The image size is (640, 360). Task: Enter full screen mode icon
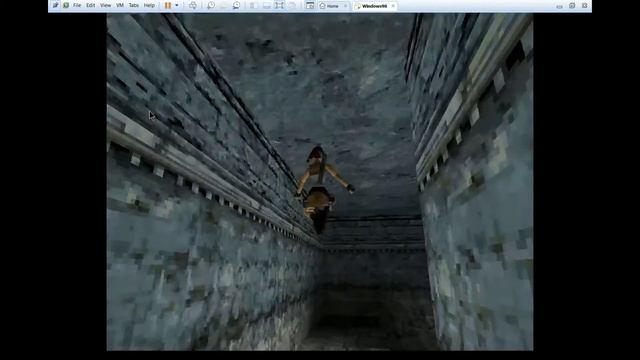pyautogui.click(x=279, y=6)
